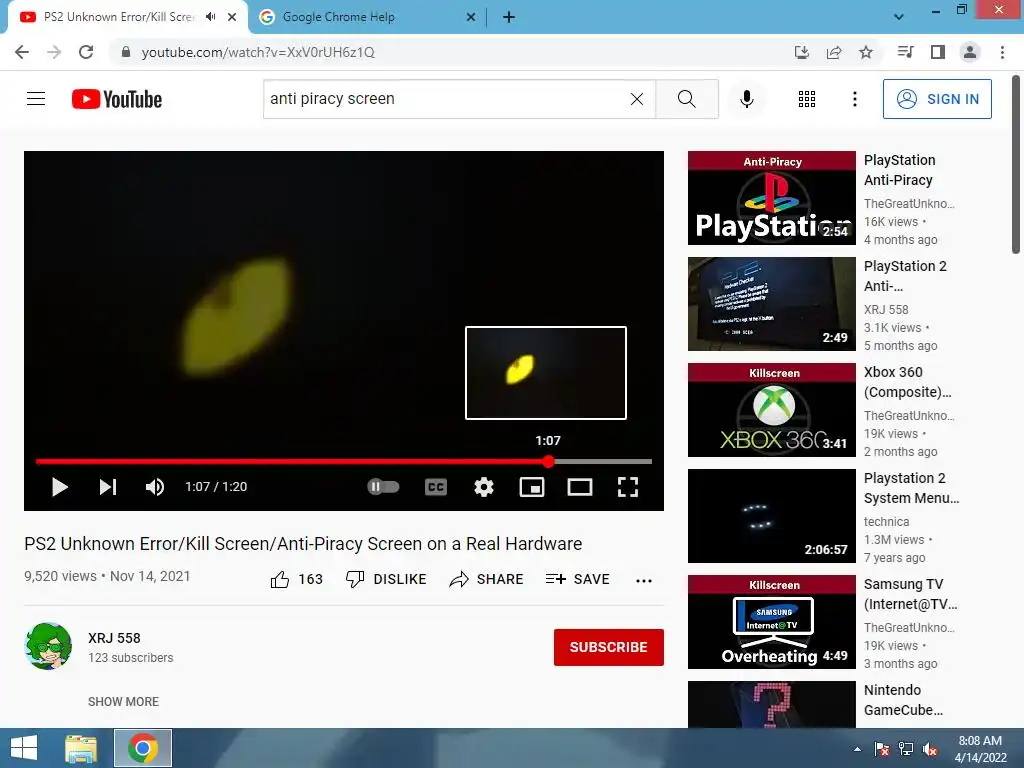Click SIGN IN button
Viewport: 1024px width, 768px height.
click(x=937, y=99)
